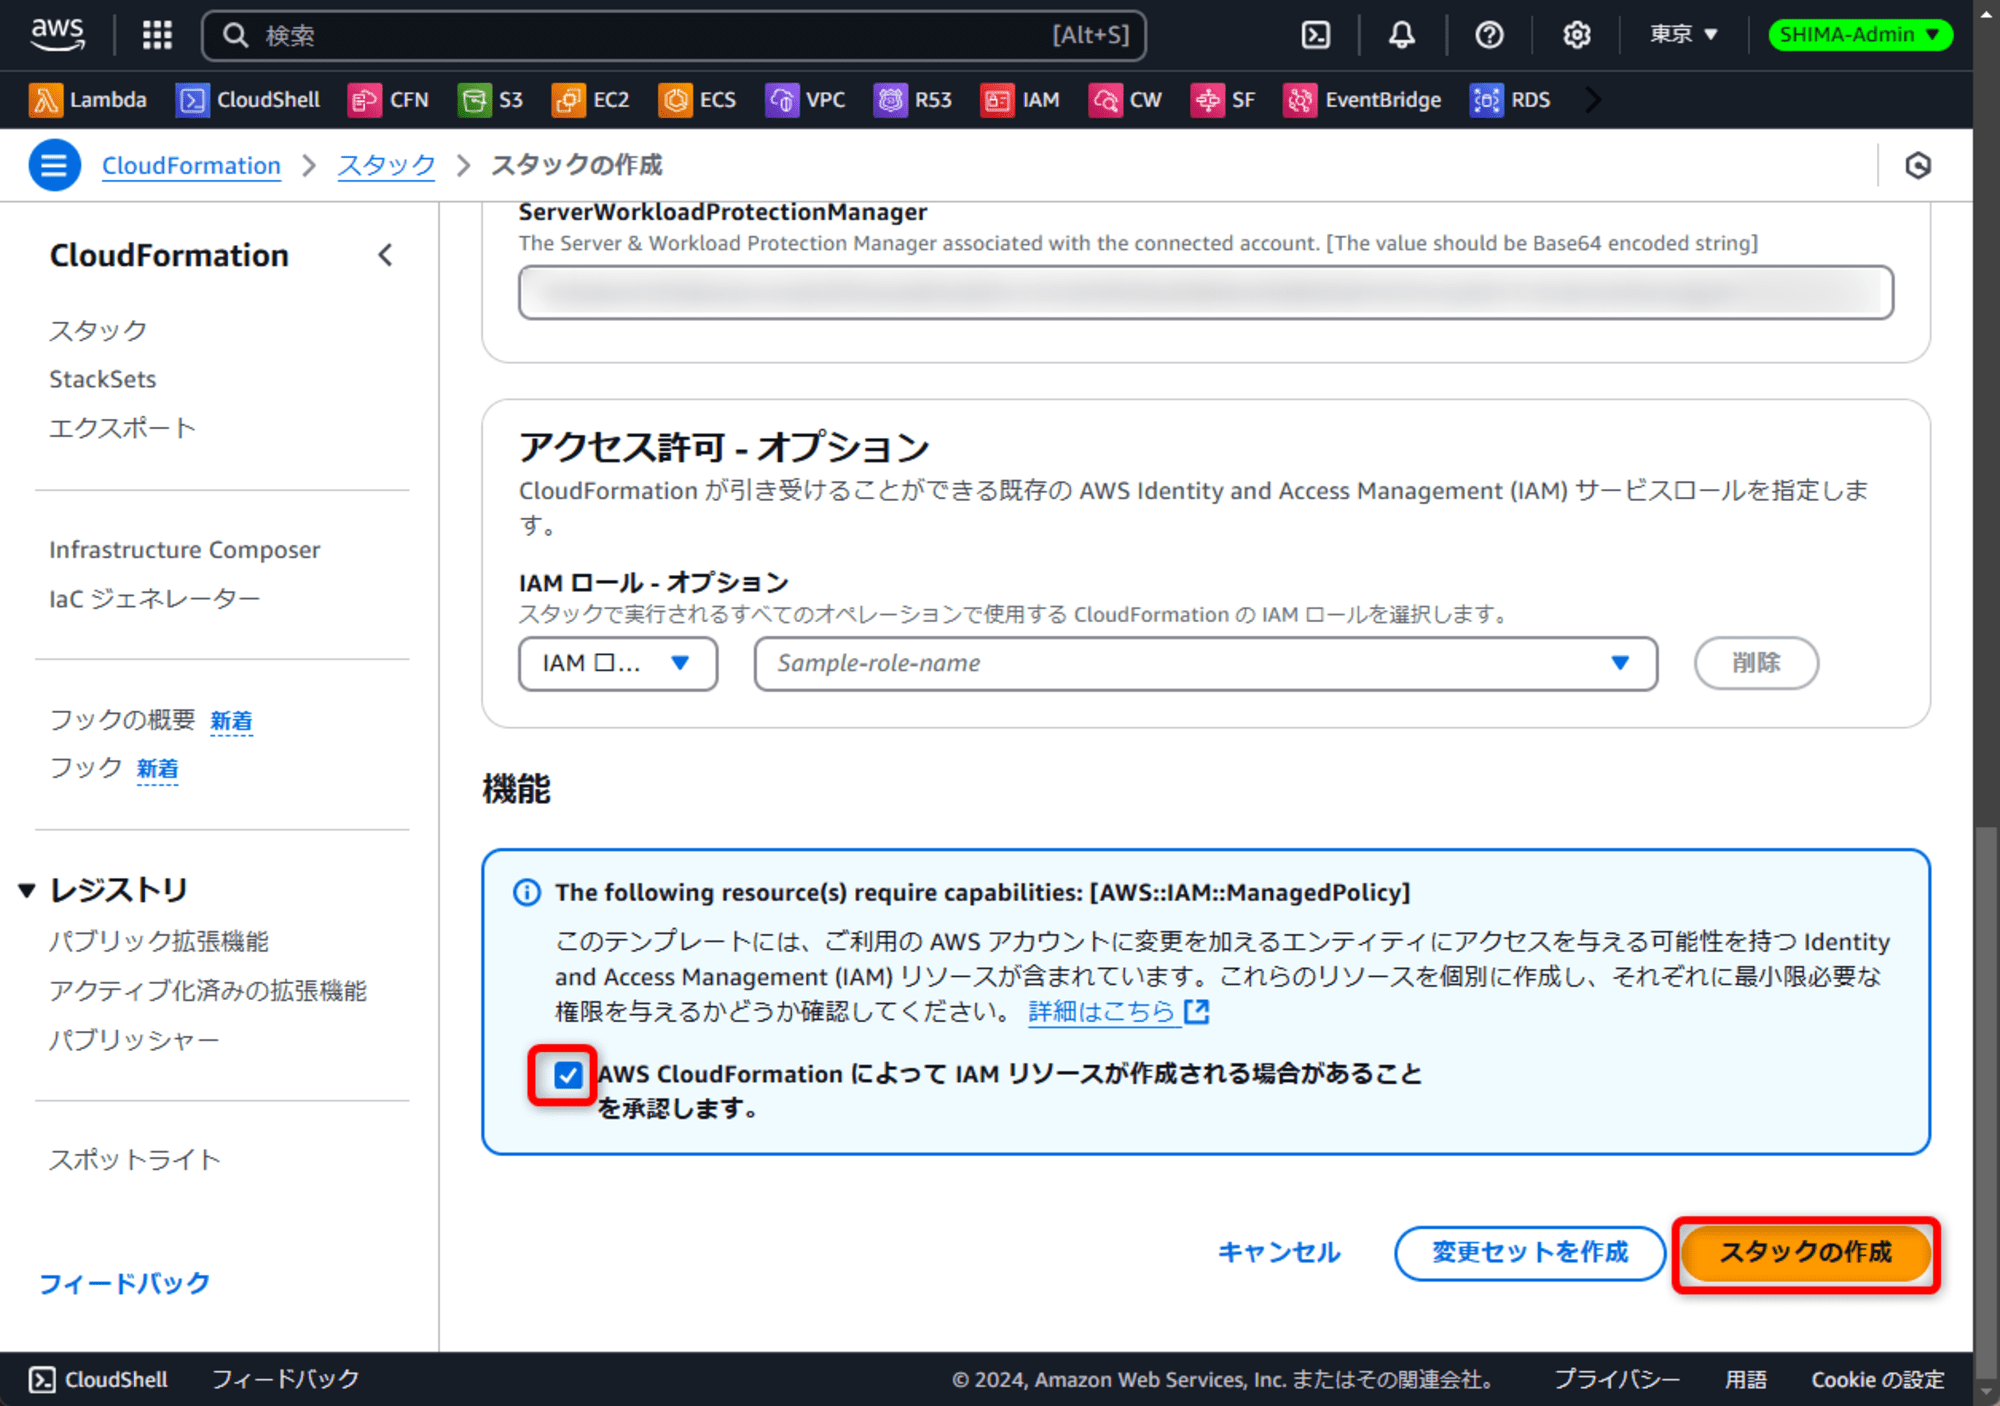Click the キャンセル button

[1279, 1253]
